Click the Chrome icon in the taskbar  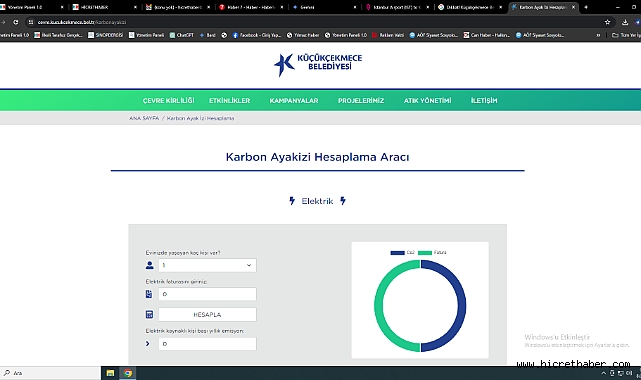tap(128, 373)
